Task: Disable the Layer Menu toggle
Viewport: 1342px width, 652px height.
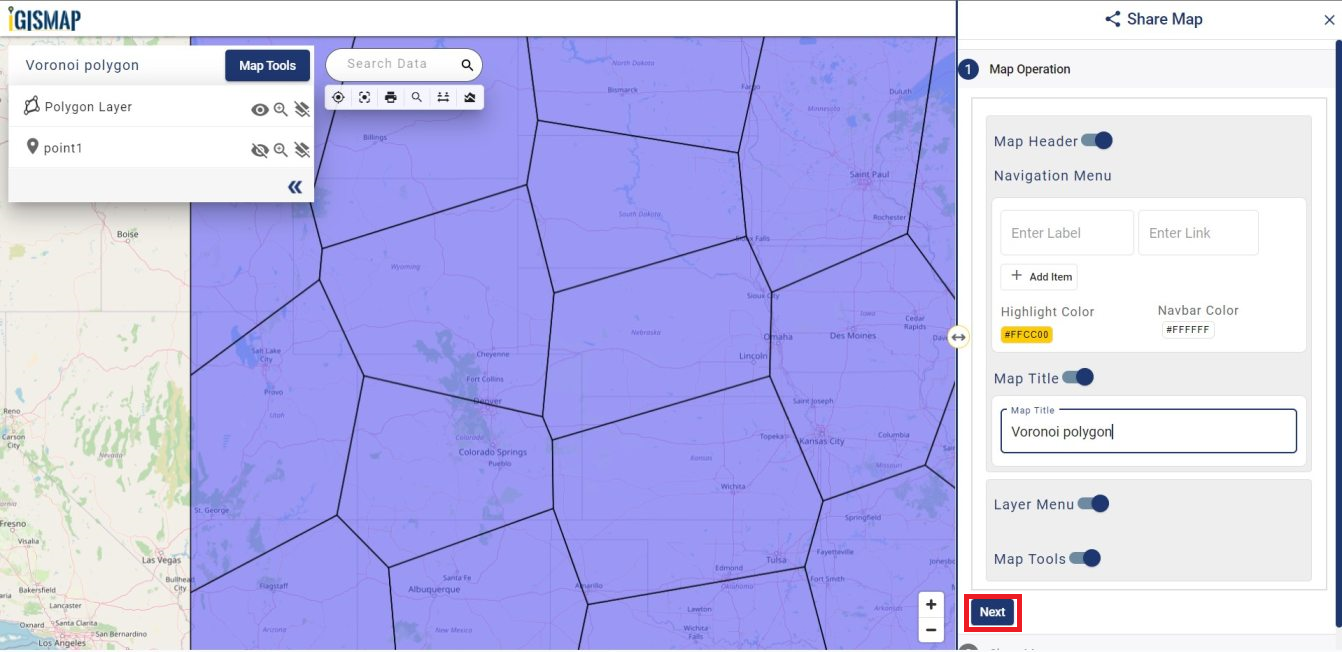Action: [1093, 504]
